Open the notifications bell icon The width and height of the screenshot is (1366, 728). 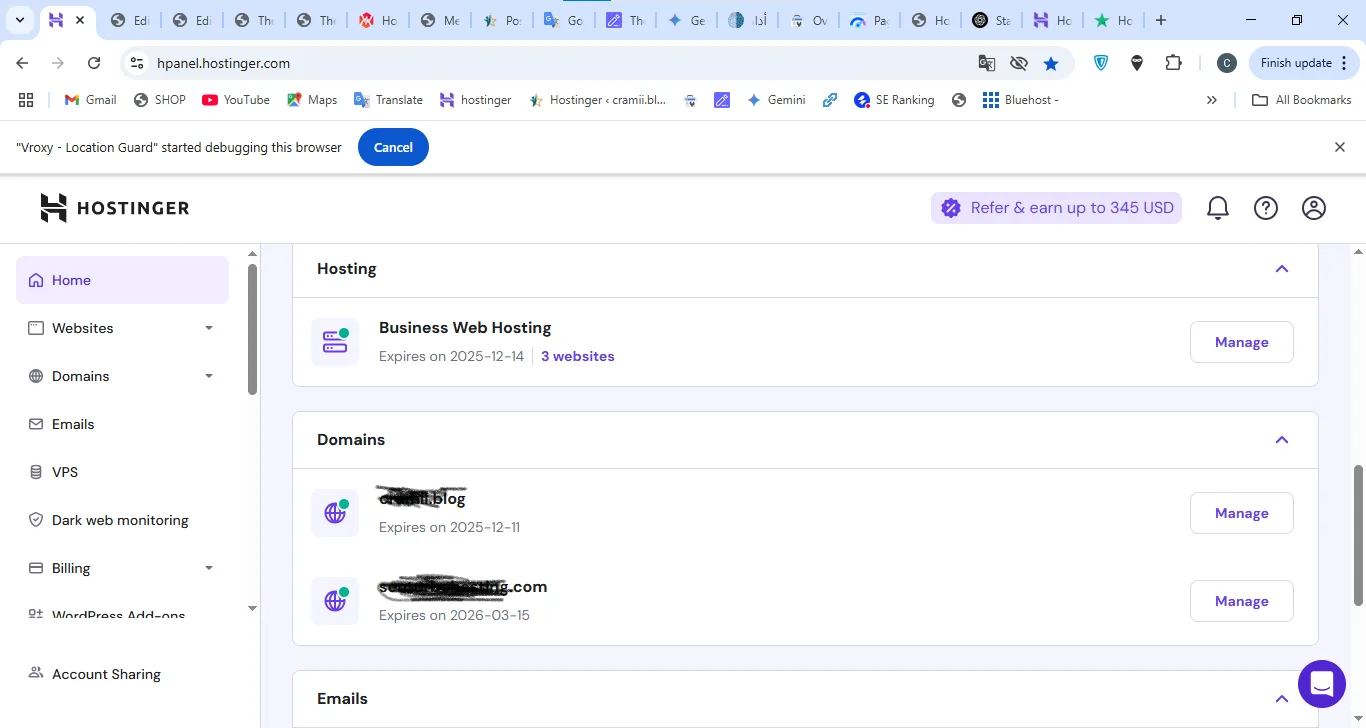[x=1217, y=208]
